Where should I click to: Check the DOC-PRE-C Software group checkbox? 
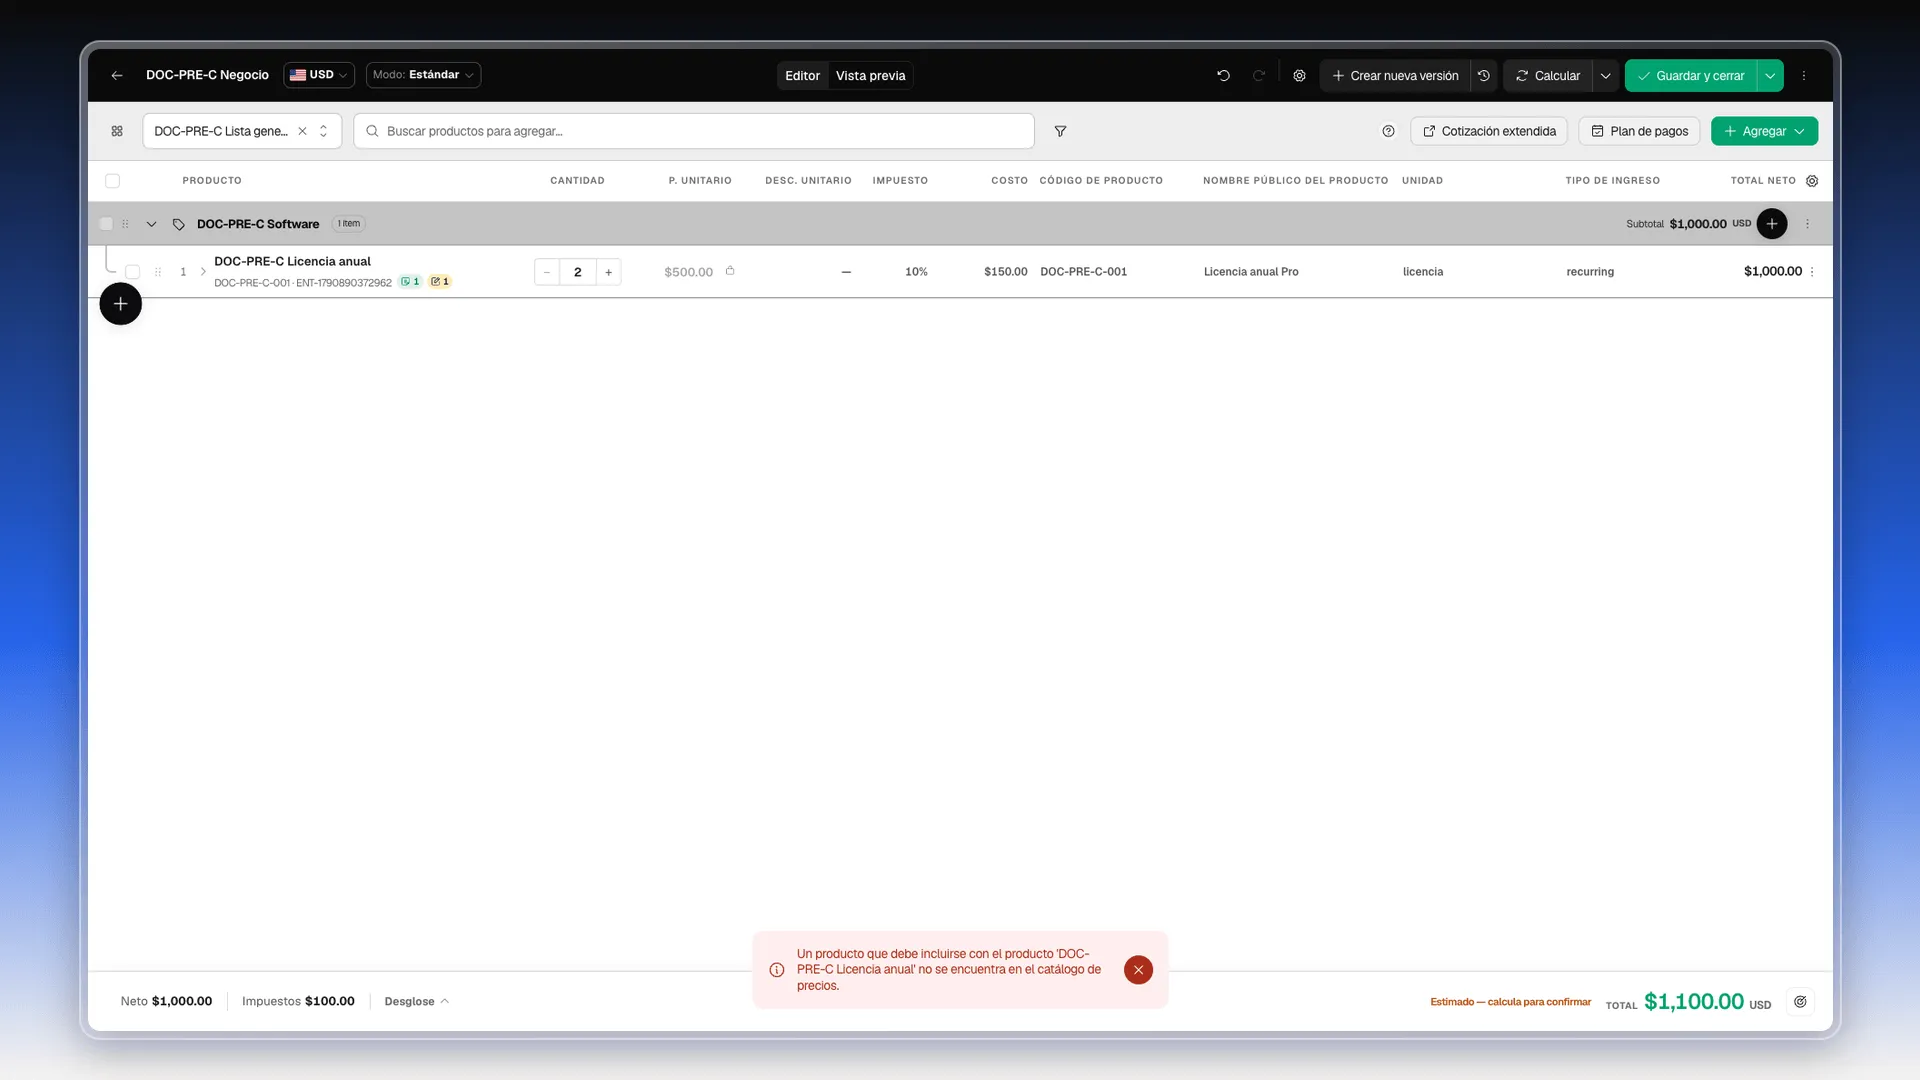106,224
